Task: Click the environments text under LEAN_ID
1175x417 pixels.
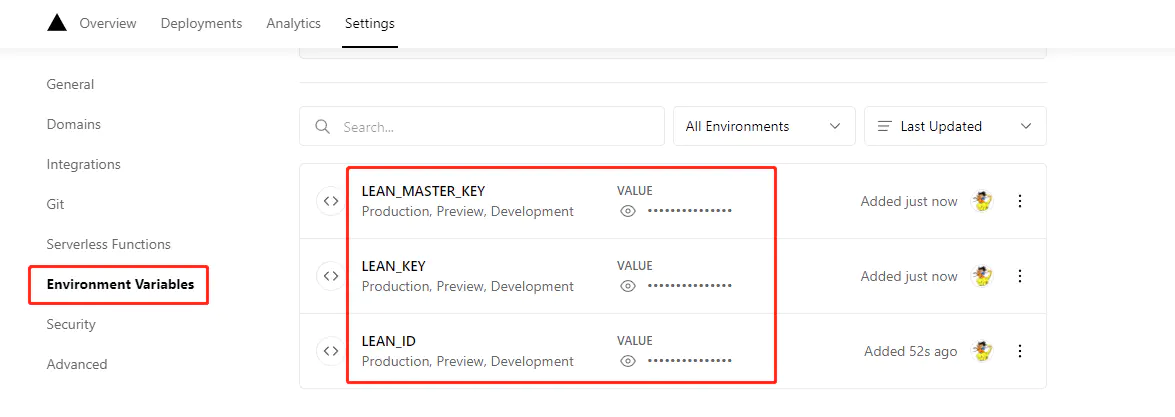Action: click(x=468, y=362)
